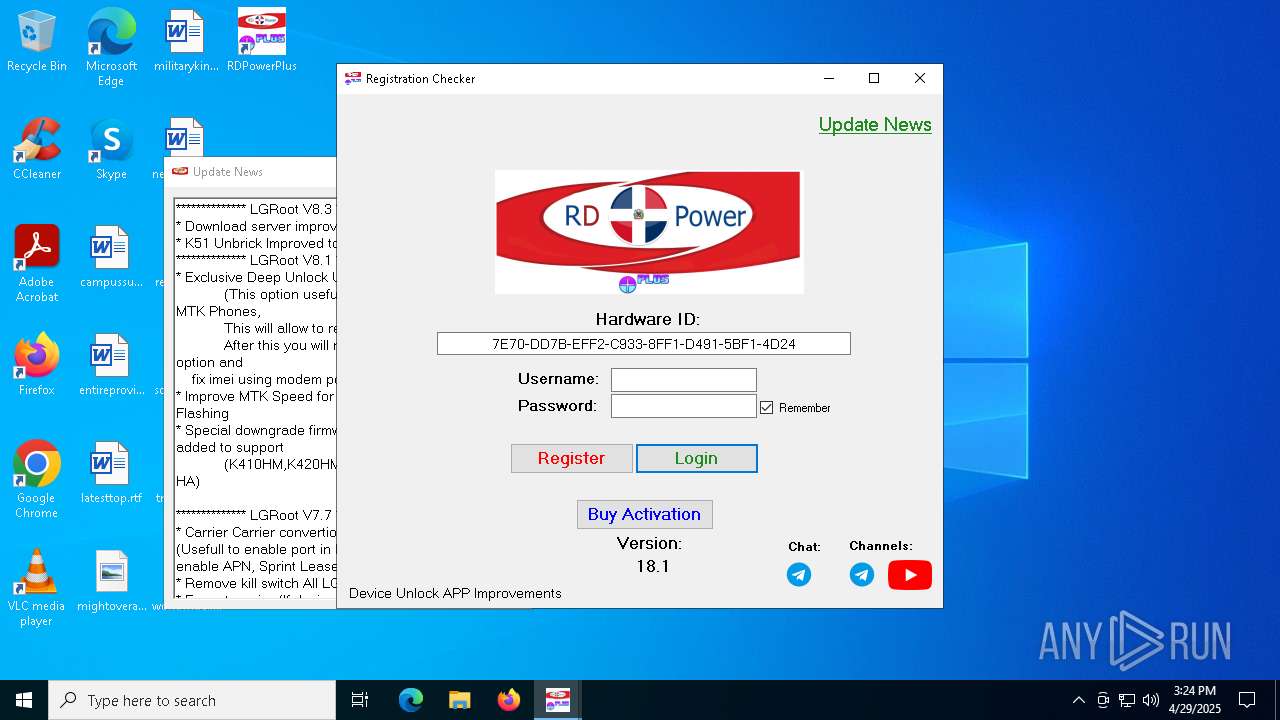
Task: Open the Windows Start menu
Action: tap(24, 700)
